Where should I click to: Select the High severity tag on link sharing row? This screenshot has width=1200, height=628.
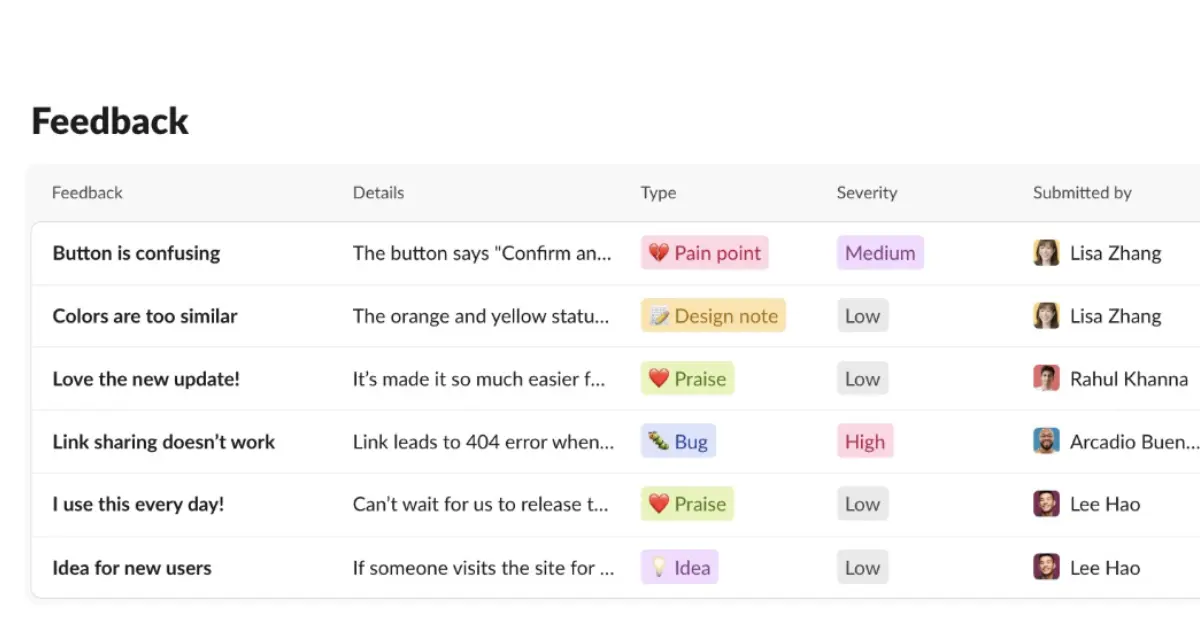(865, 440)
